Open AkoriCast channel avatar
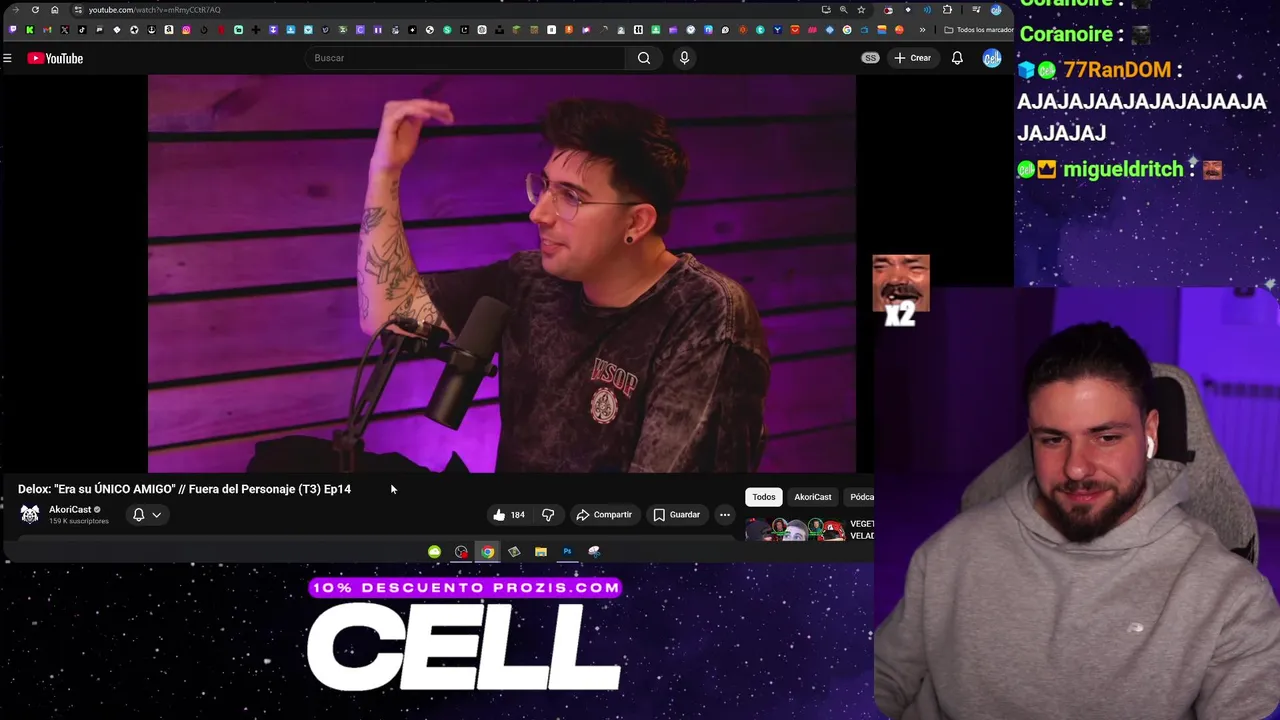1280x720 pixels. (x=30, y=514)
